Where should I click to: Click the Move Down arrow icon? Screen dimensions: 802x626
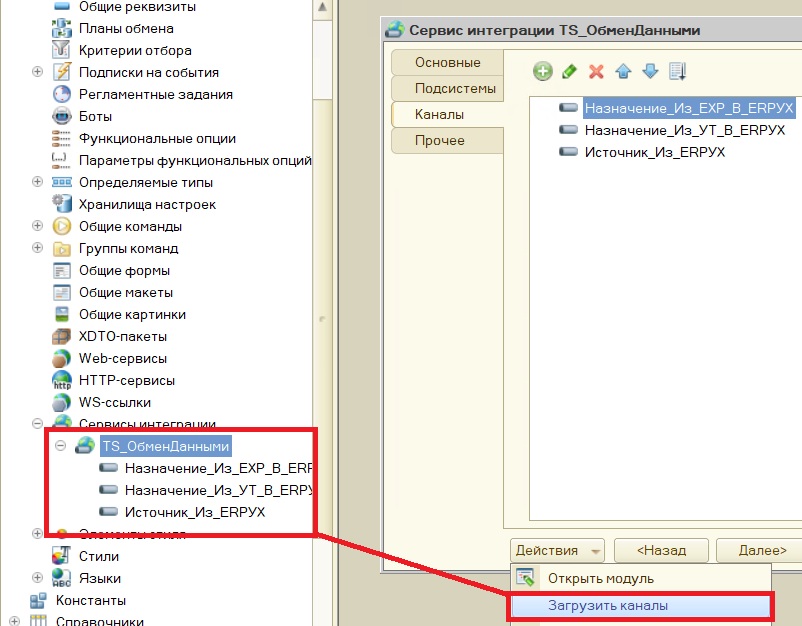[x=650, y=71]
